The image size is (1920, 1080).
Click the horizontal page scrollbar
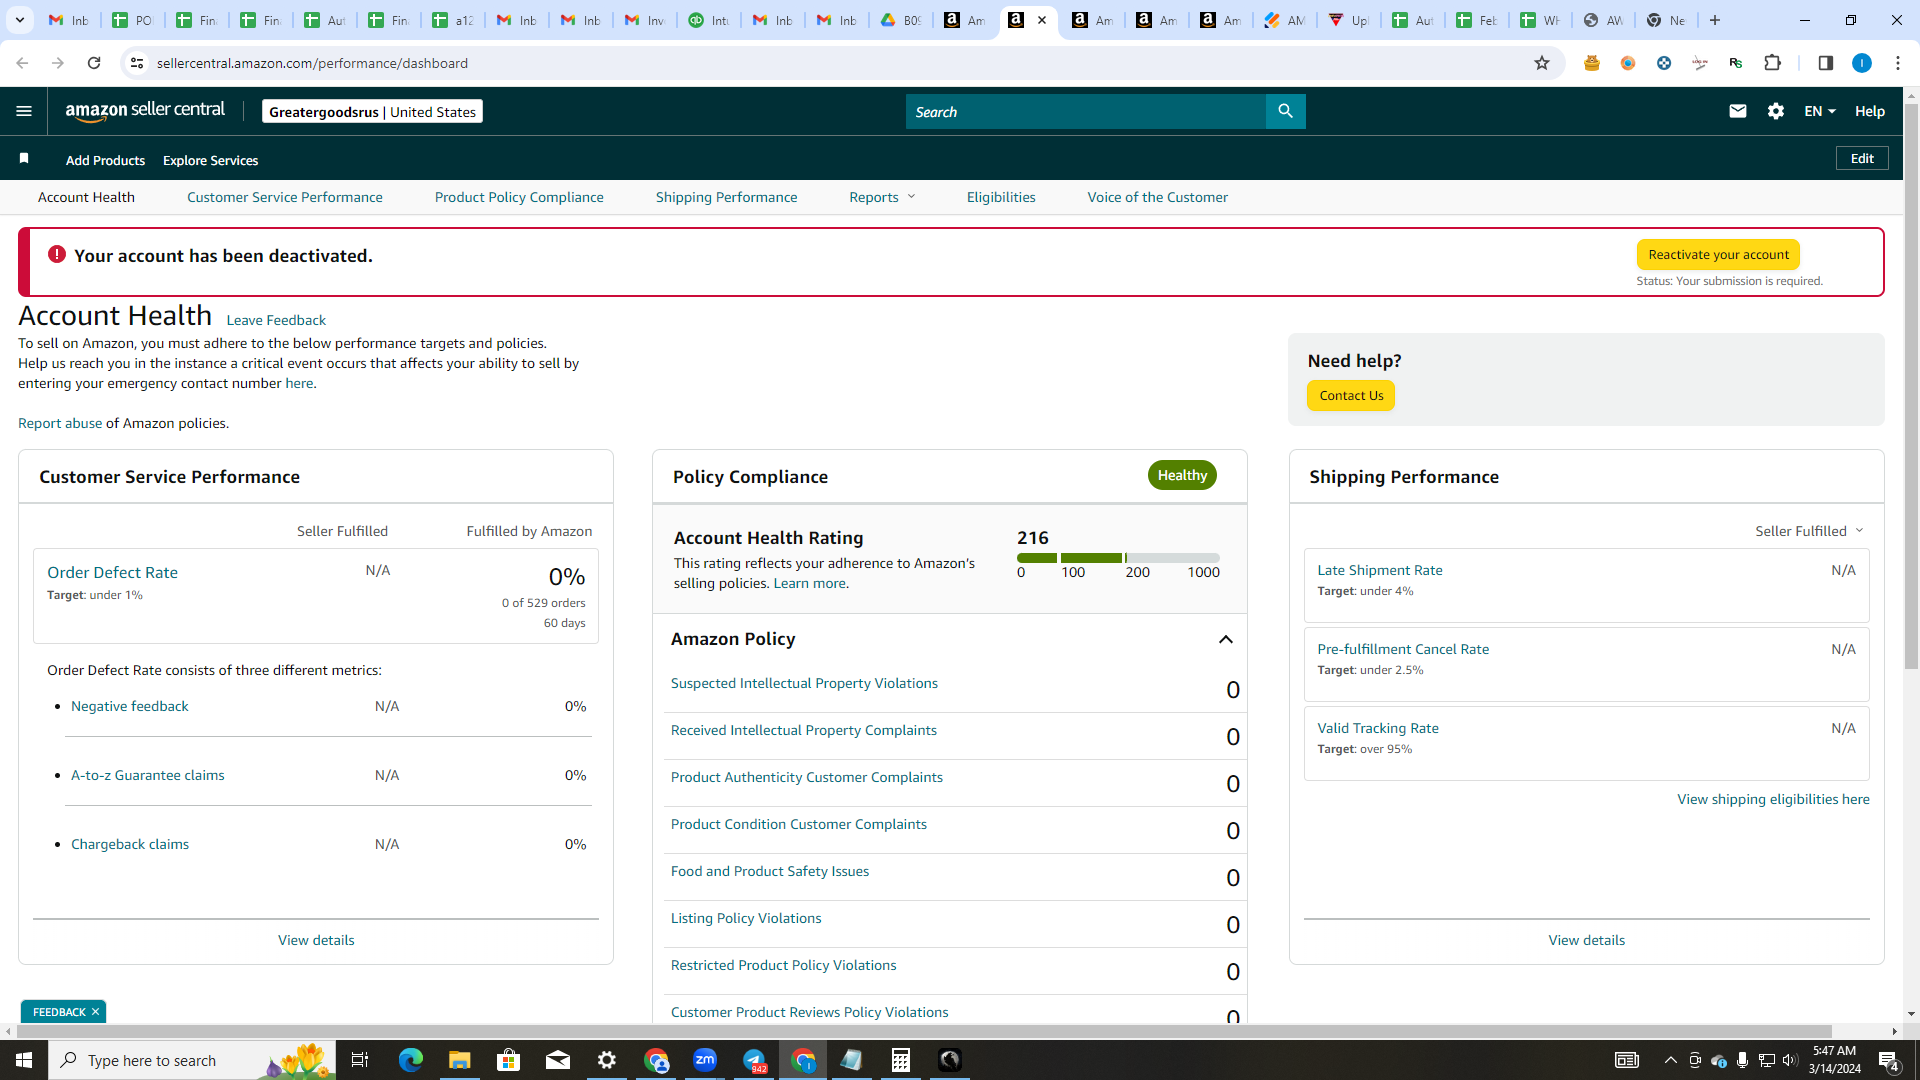[x=923, y=1031]
